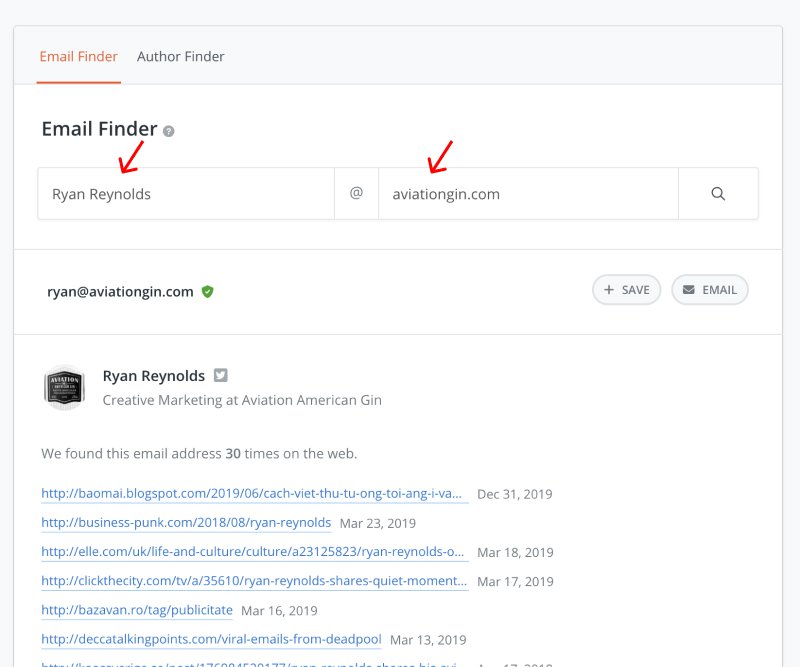
Task: Click the Mar 23, 2019 date
Action: pos(378,523)
